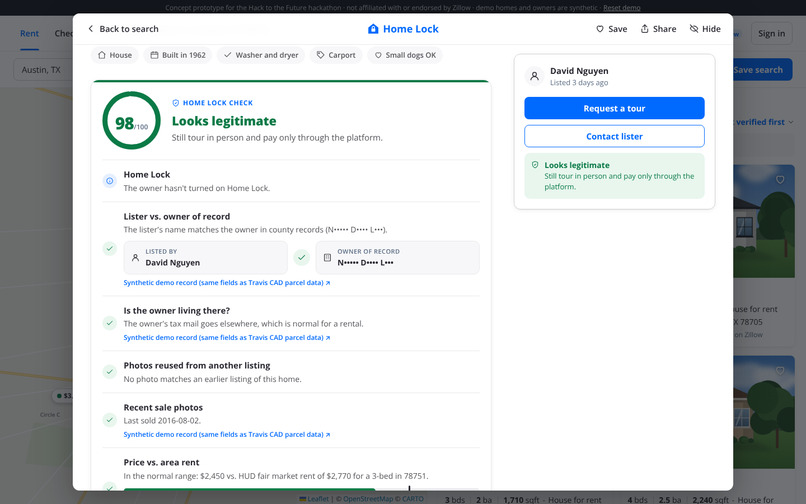The image size is (806, 504).
Task: Click the price vs. area rent bar
Action: coord(301,488)
